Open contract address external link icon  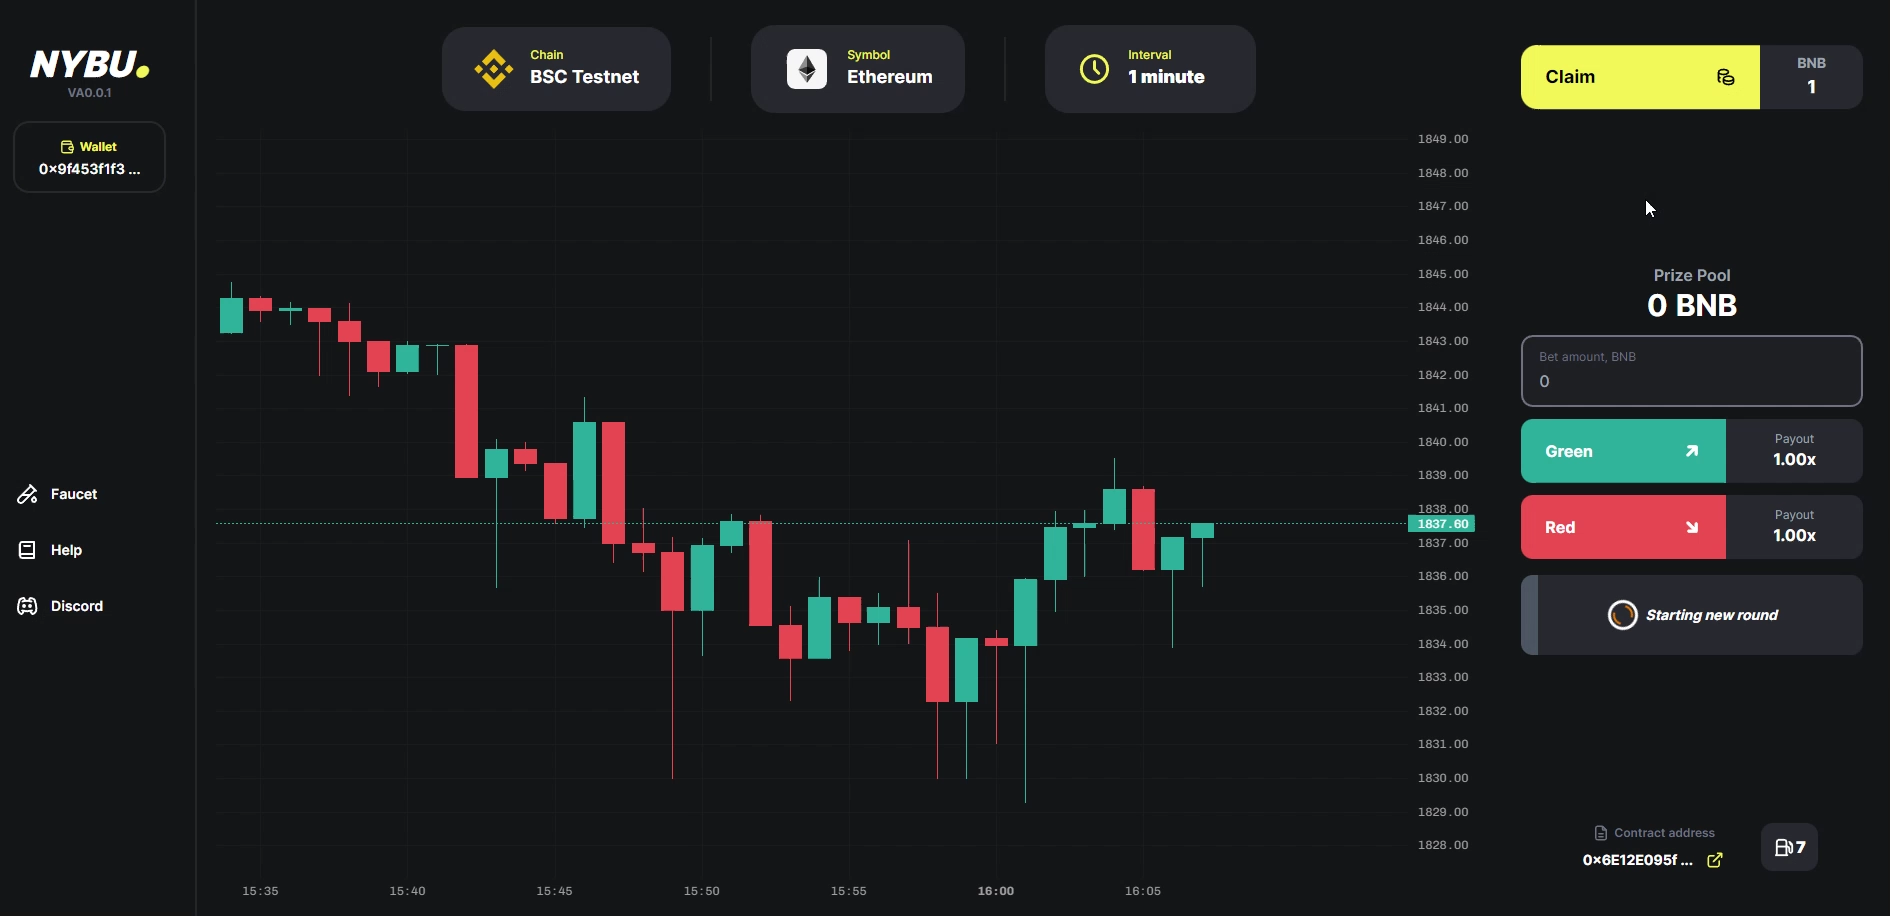pos(1715,860)
